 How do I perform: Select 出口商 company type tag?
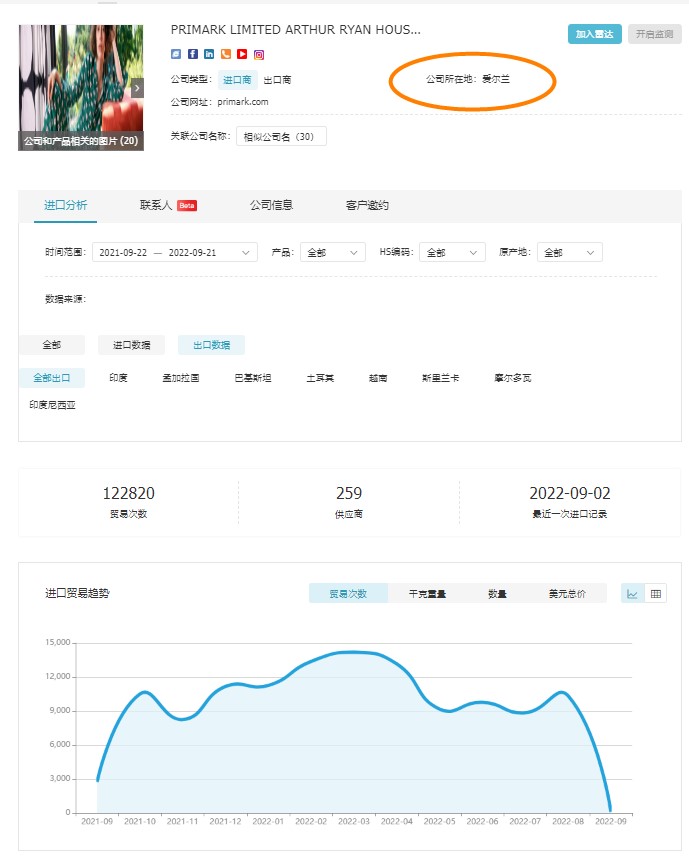278,80
